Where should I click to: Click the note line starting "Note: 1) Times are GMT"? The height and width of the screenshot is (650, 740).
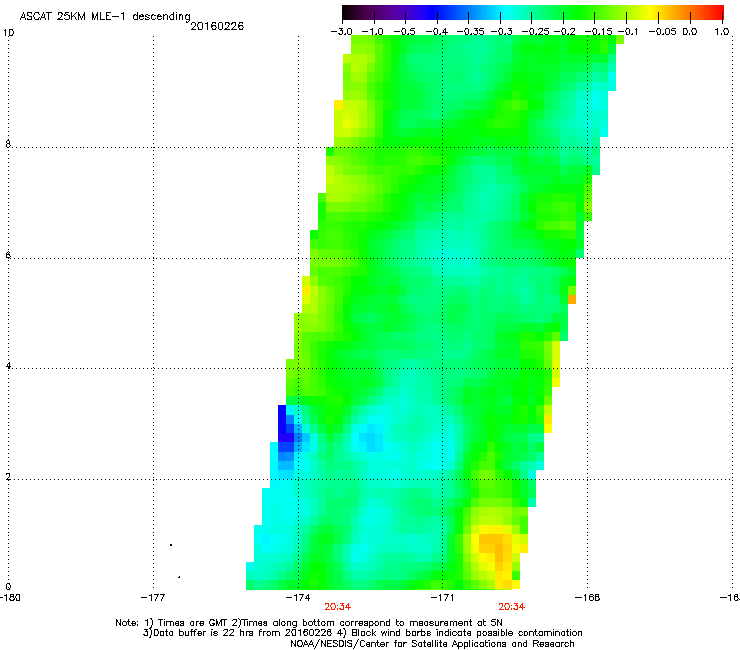click(x=309, y=623)
